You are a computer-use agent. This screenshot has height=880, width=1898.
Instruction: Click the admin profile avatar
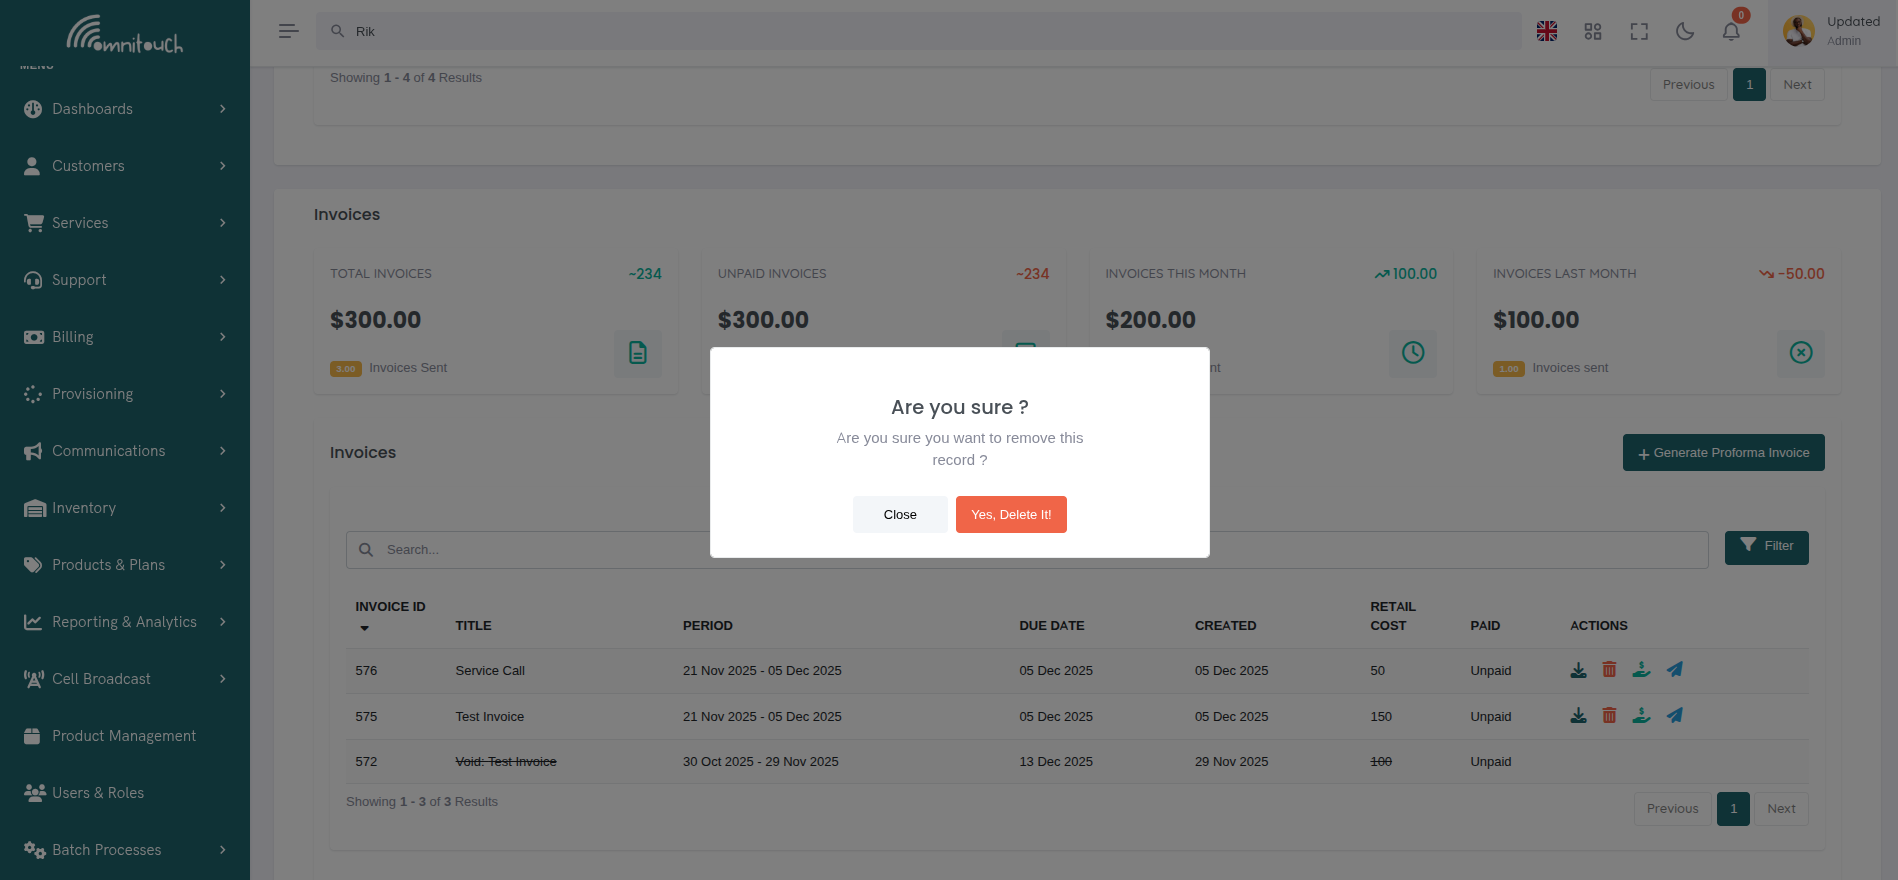click(x=1798, y=31)
